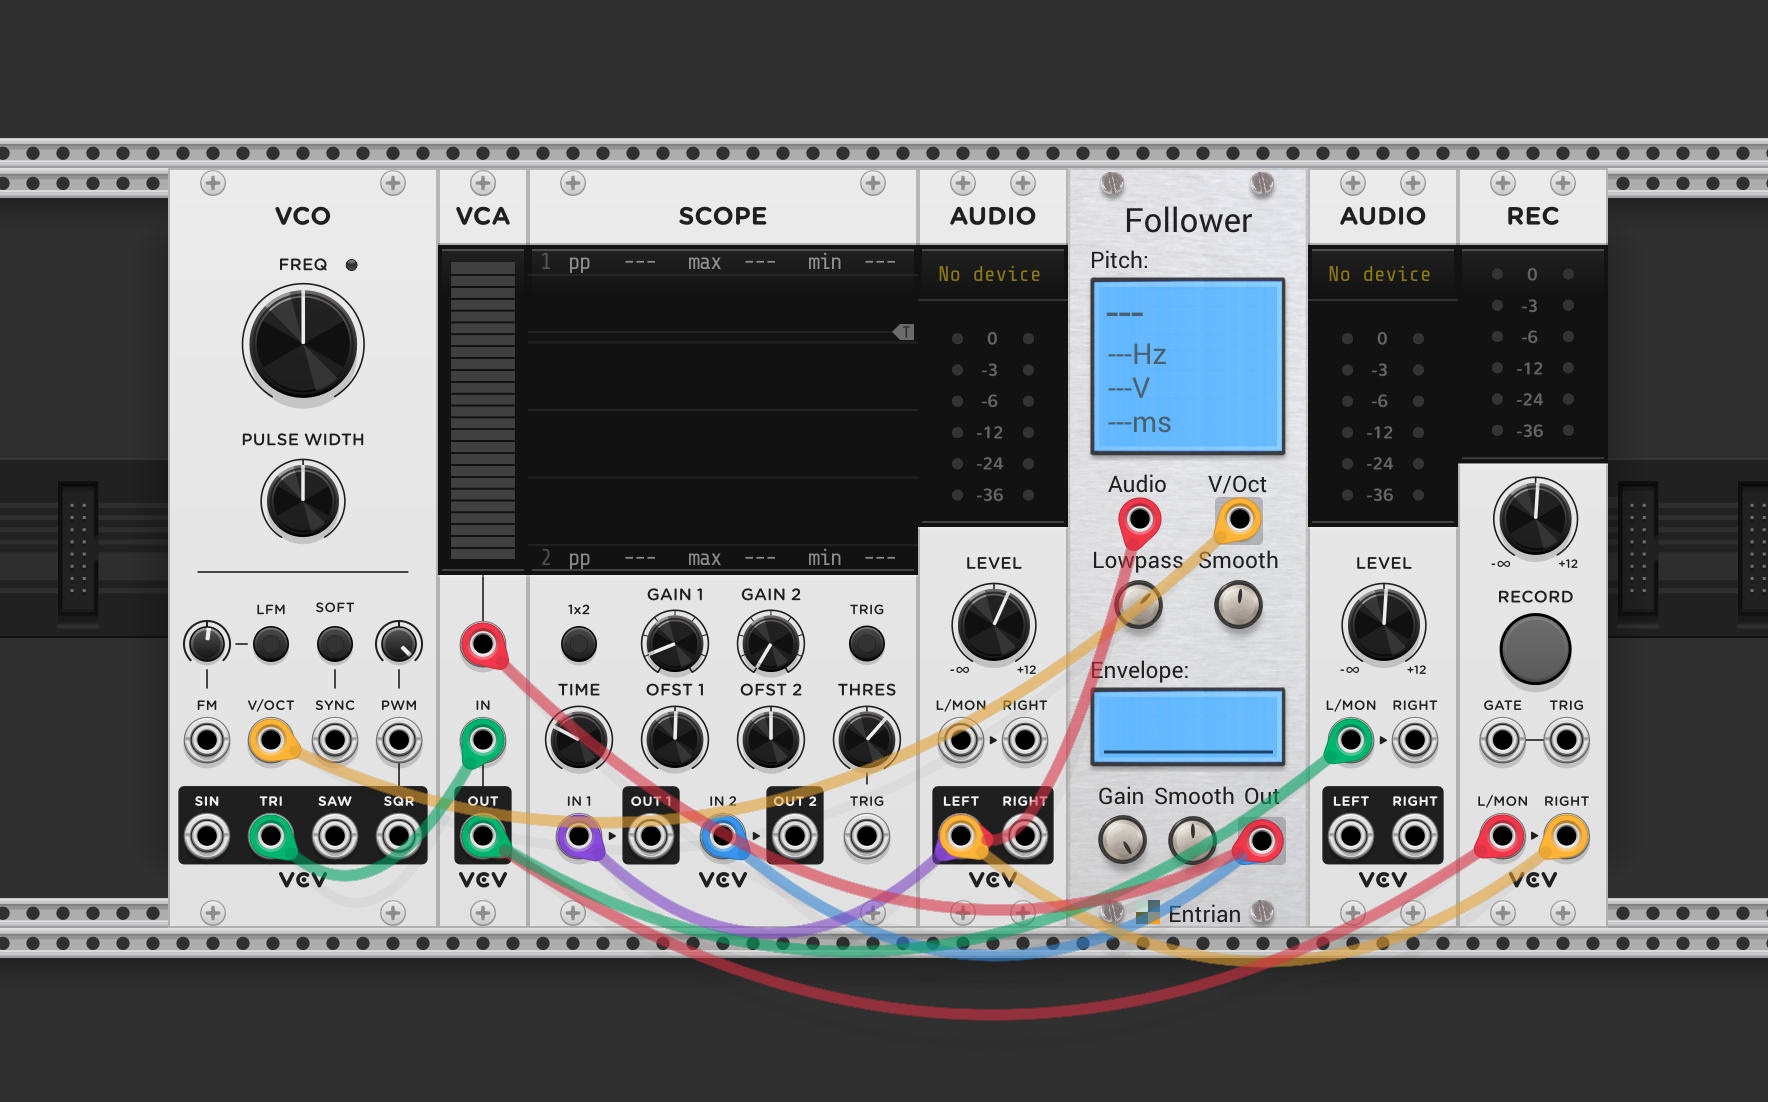Viewport: 1768px width, 1102px height.
Task: Click the SCOPE IN 1 port
Action: coord(579,836)
